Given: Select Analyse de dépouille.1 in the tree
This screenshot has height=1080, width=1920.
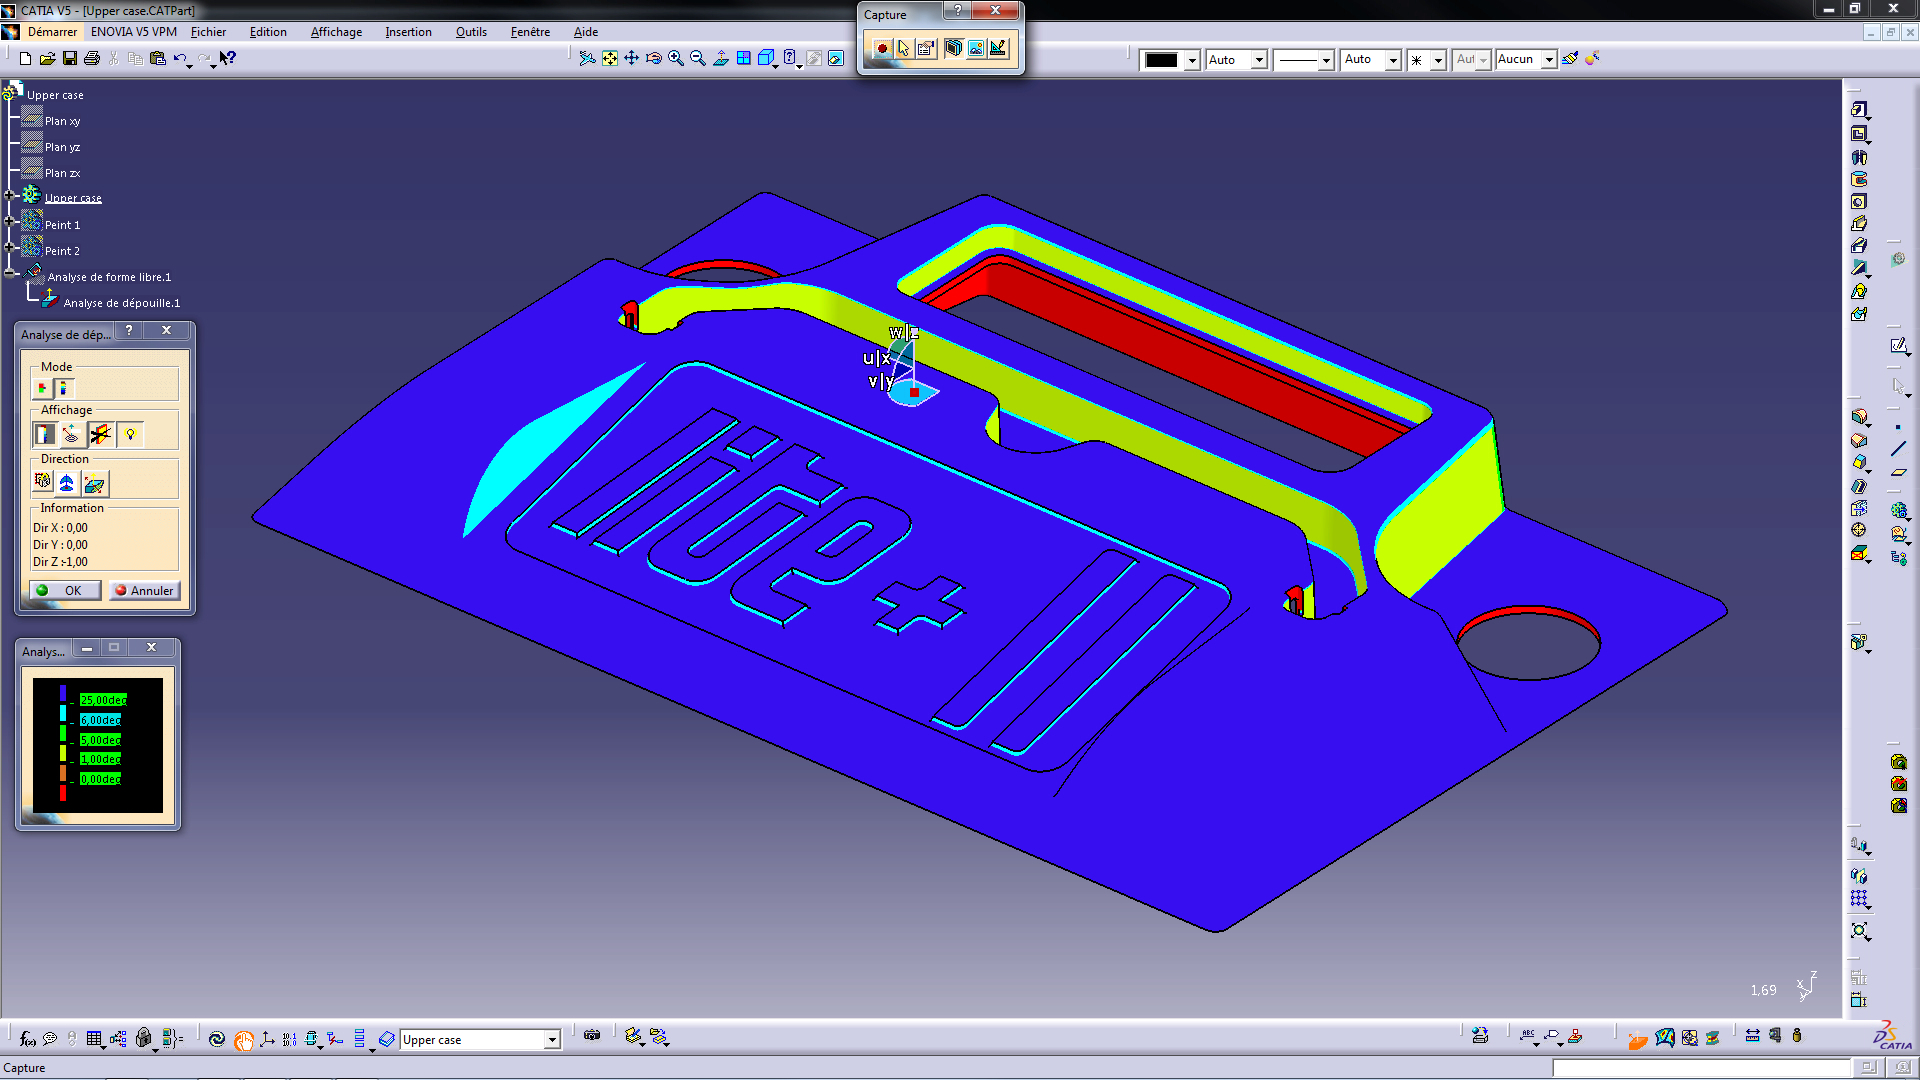Looking at the screenshot, I should pyautogui.click(x=121, y=303).
